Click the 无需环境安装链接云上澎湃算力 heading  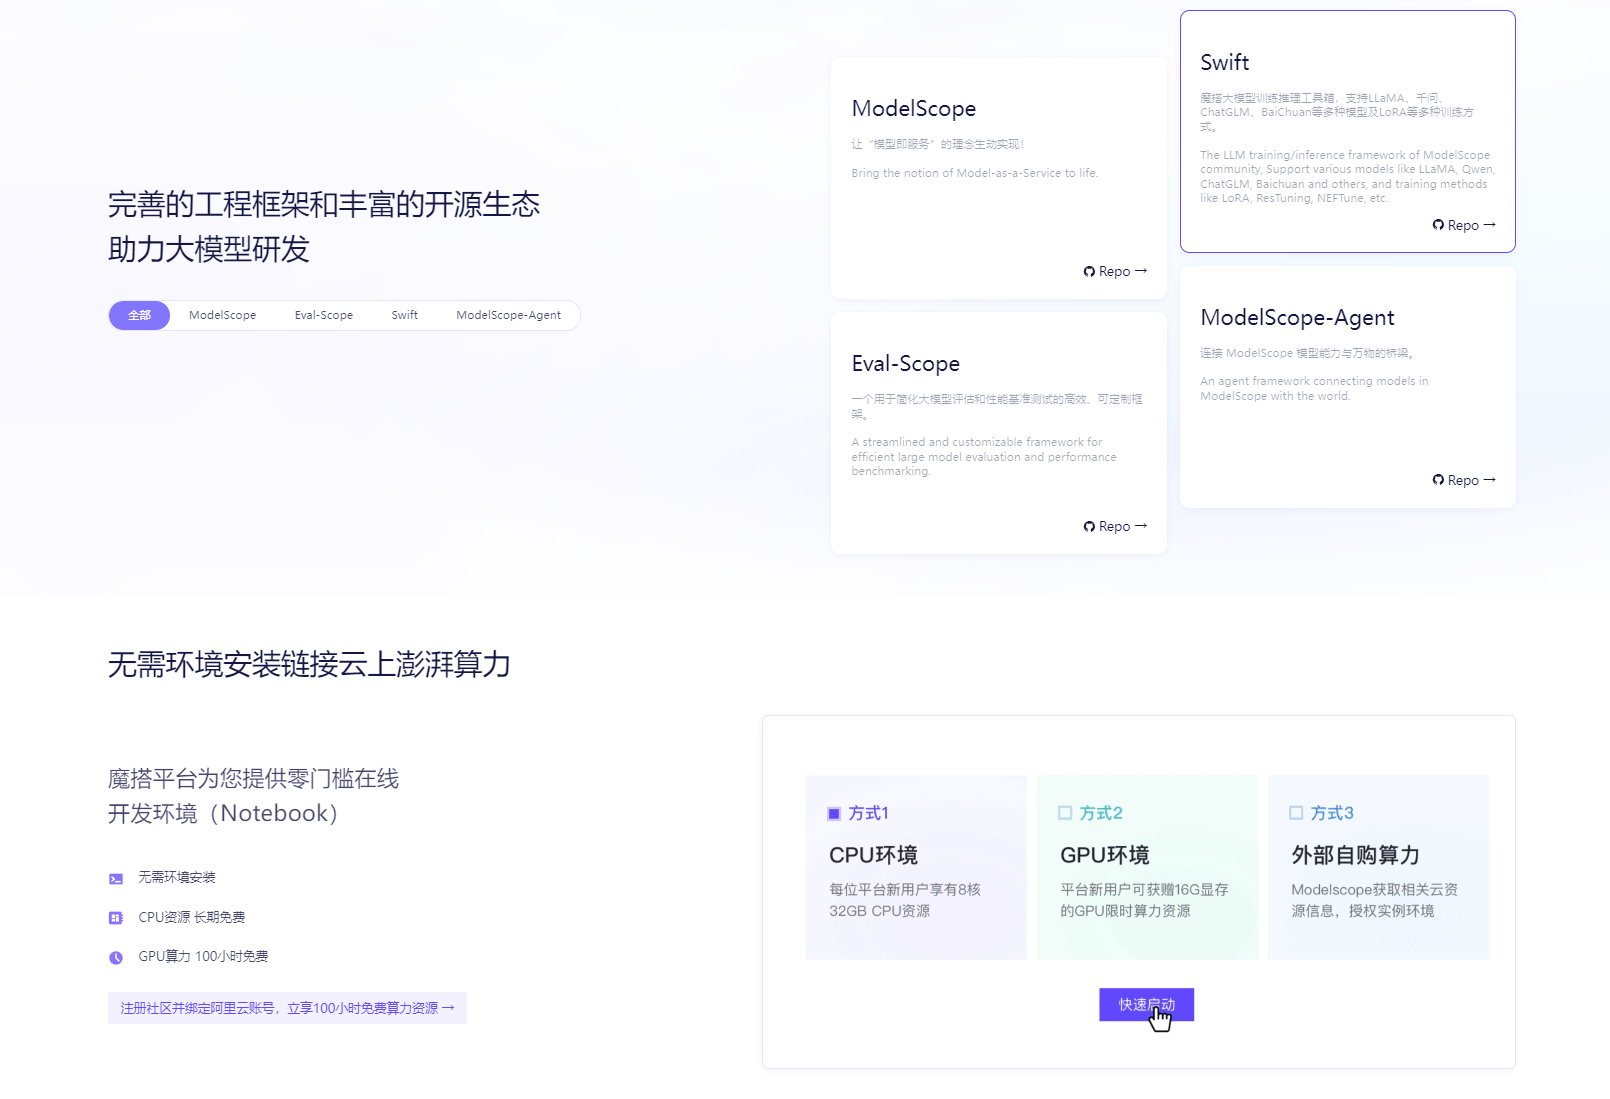(309, 664)
